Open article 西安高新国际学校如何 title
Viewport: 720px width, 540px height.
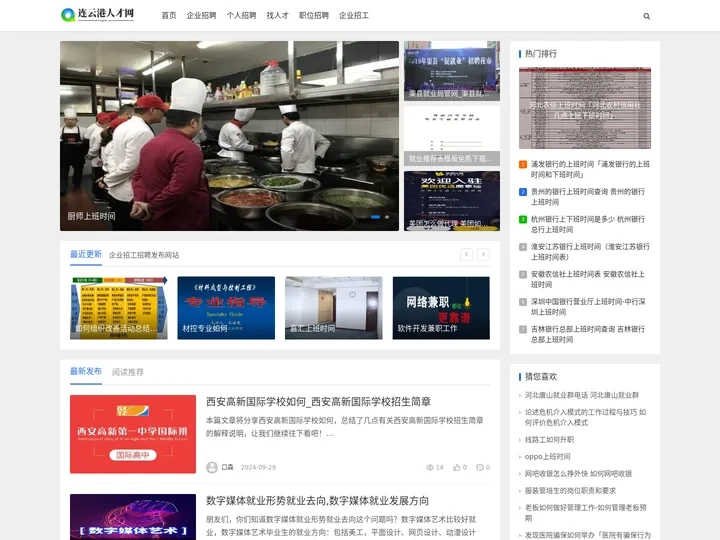tap(318, 402)
